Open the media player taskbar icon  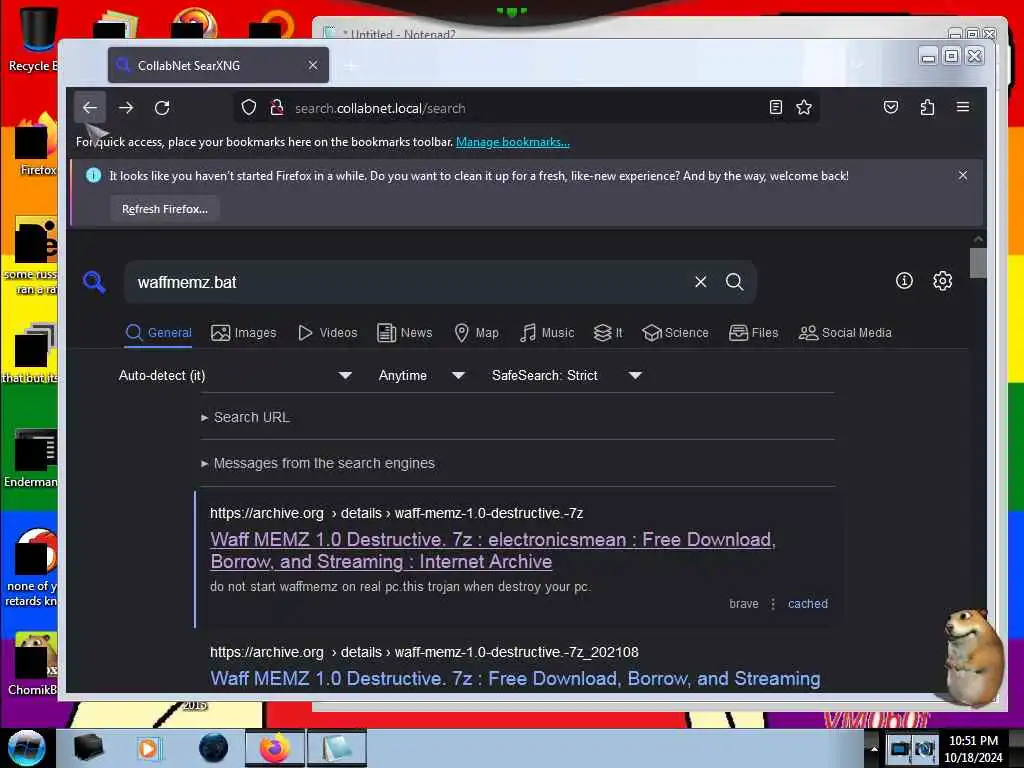pyautogui.click(x=148, y=748)
